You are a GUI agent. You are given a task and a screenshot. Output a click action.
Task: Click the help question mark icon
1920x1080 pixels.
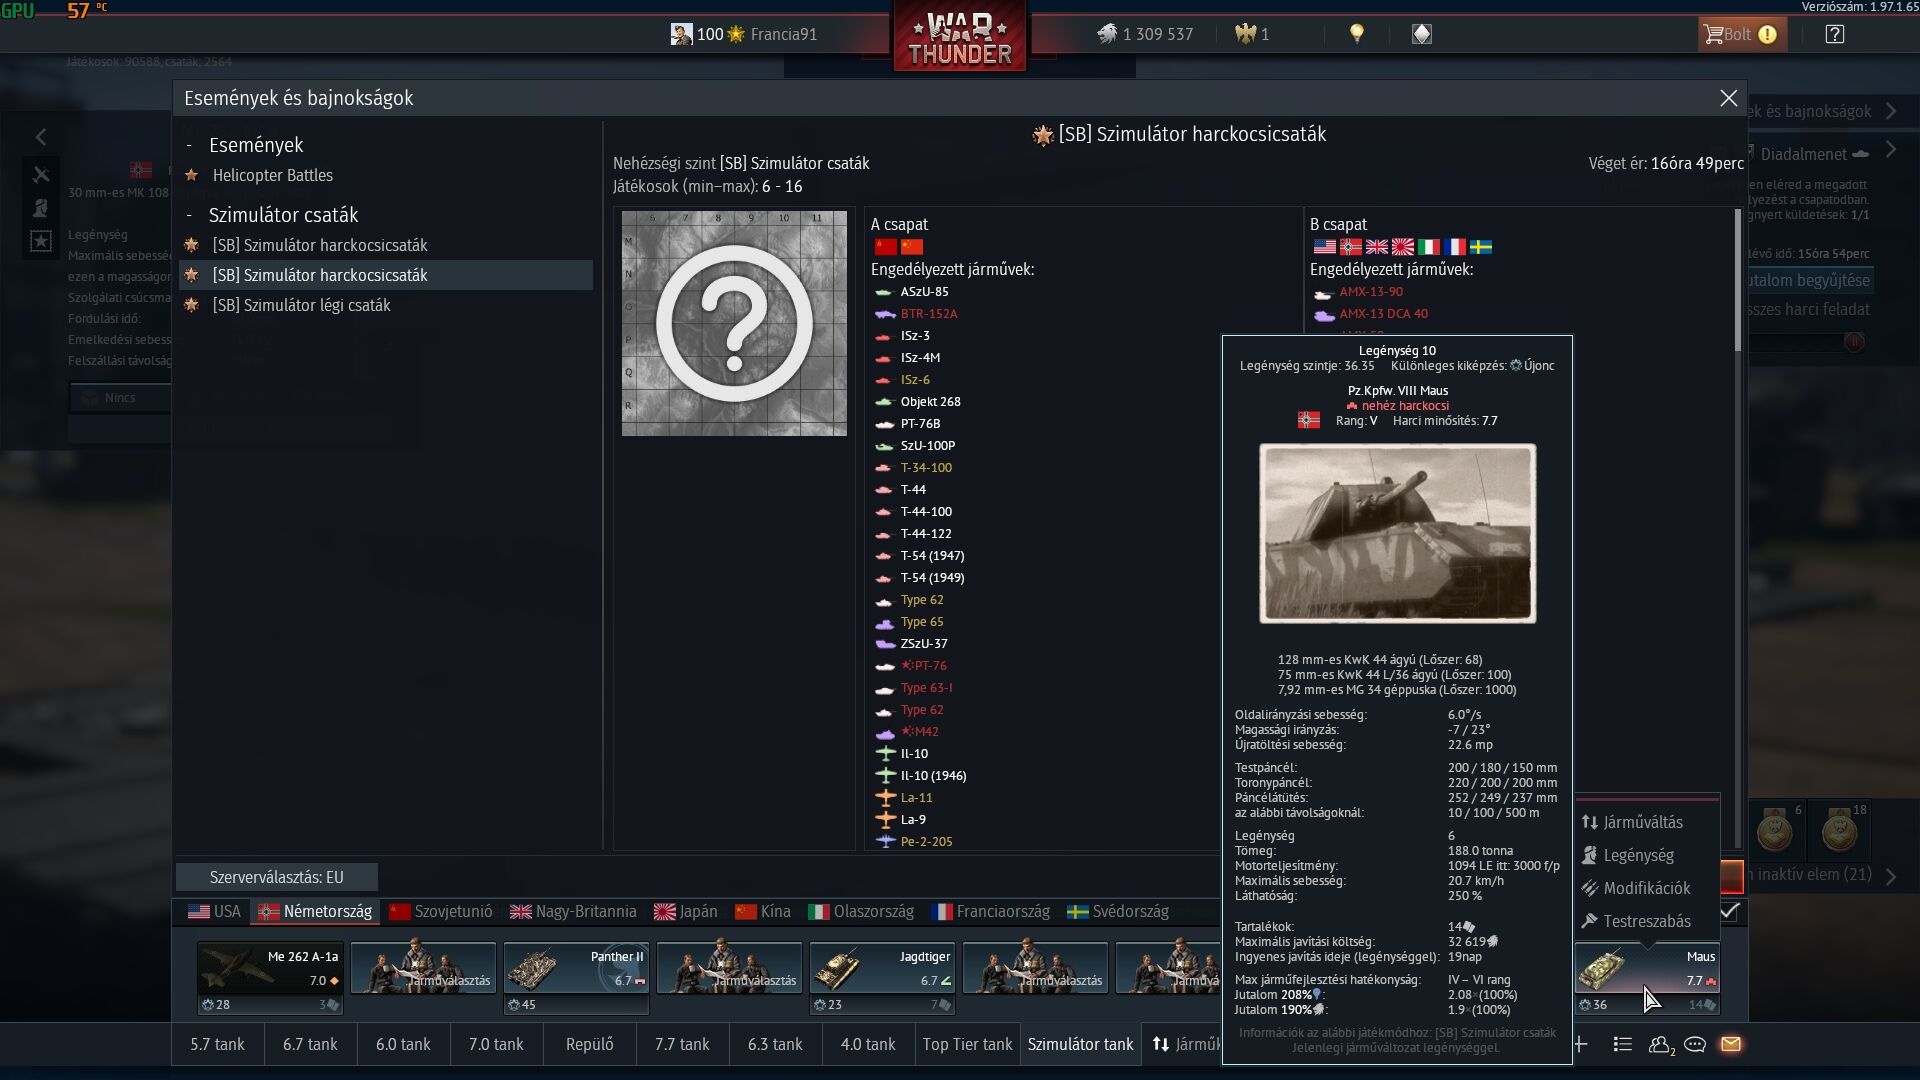[x=1834, y=34]
